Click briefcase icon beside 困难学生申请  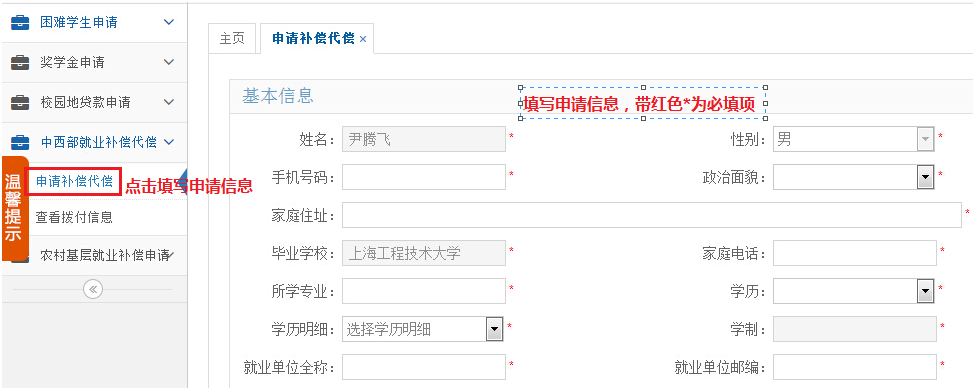[x=20, y=23]
